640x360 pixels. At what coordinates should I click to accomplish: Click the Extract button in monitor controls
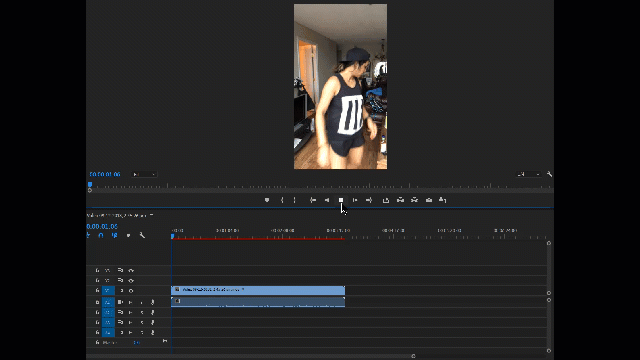[414, 200]
